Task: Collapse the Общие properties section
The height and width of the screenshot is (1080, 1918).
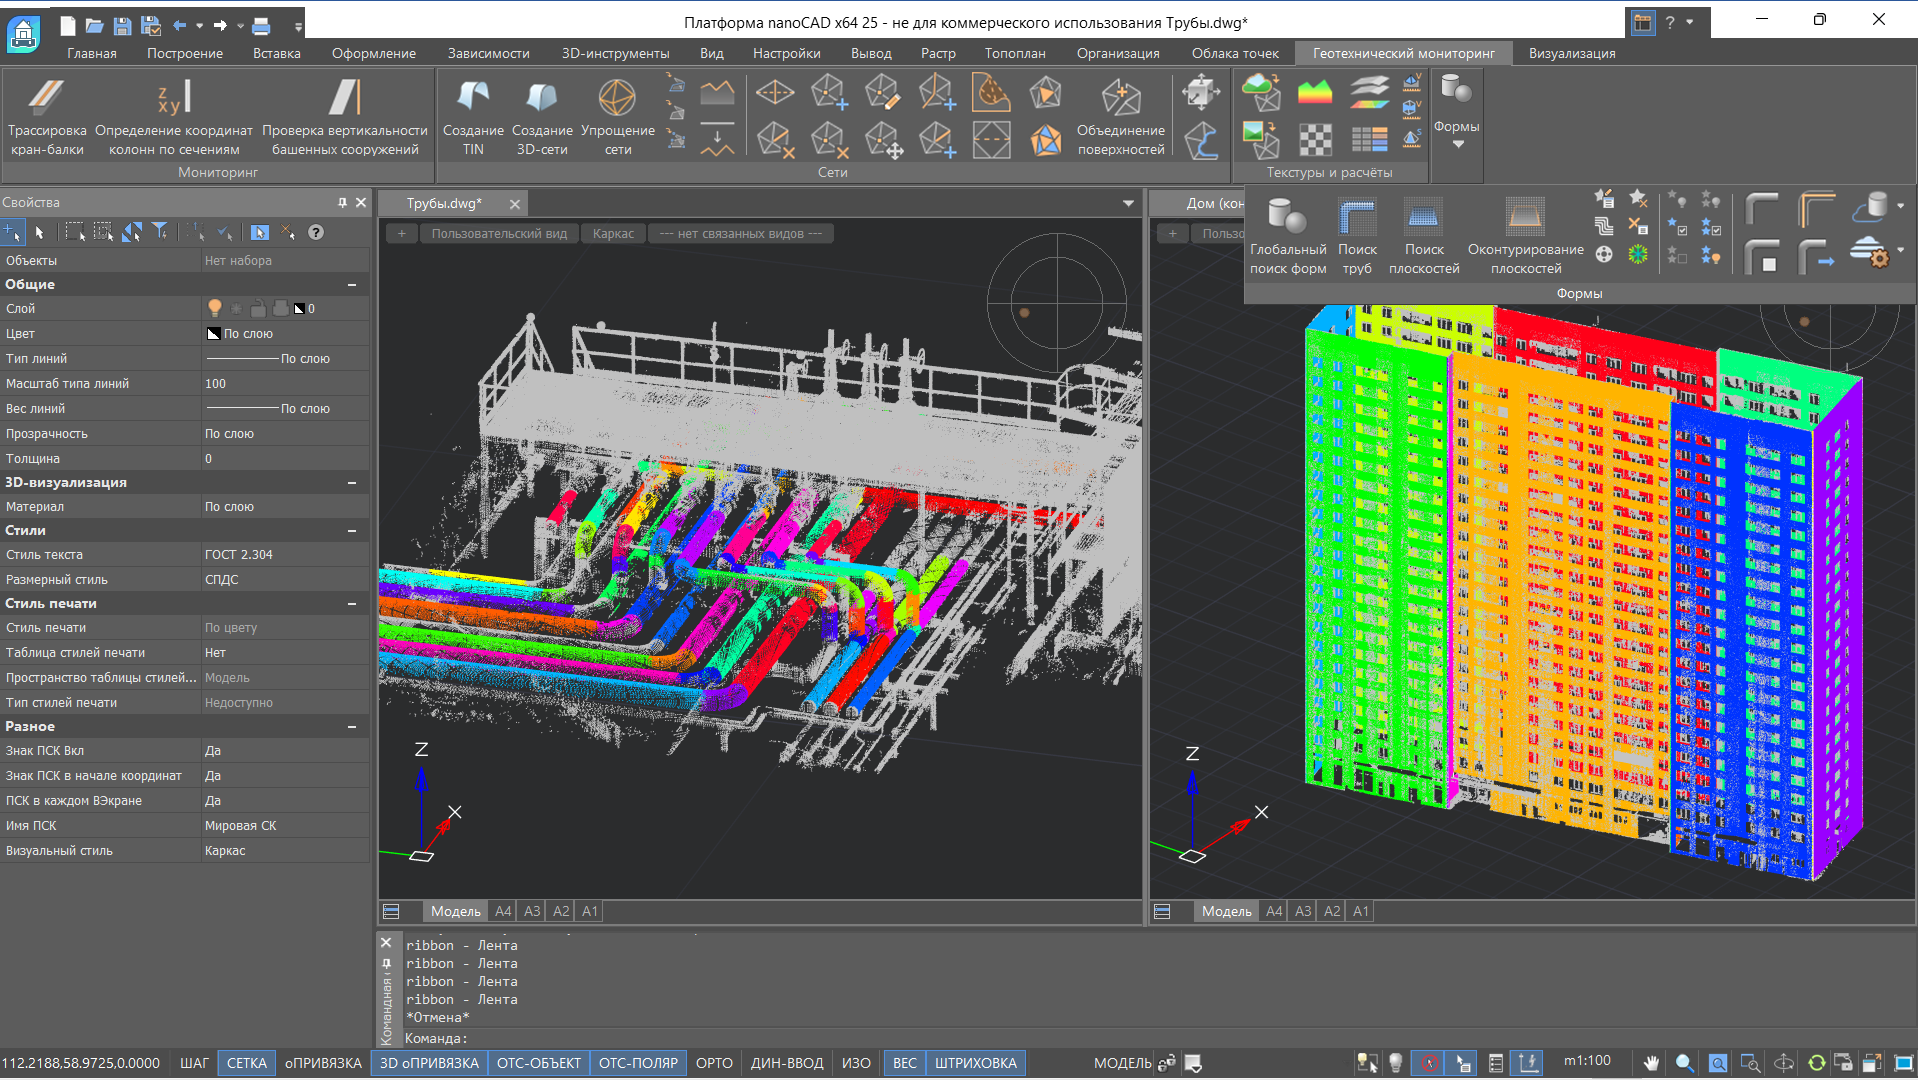Action: [352, 285]
